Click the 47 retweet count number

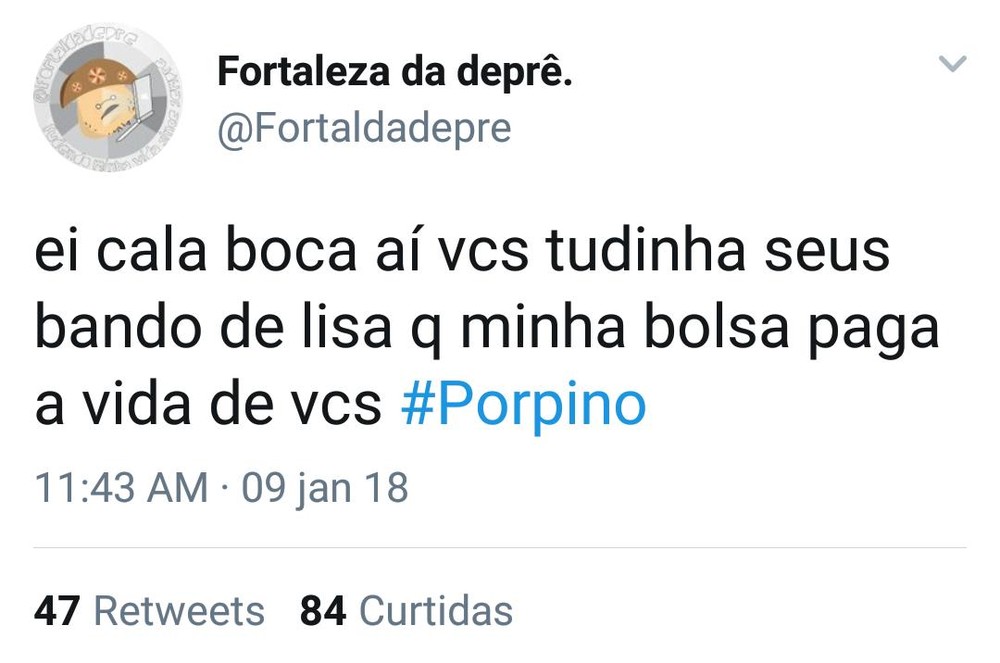57,610
